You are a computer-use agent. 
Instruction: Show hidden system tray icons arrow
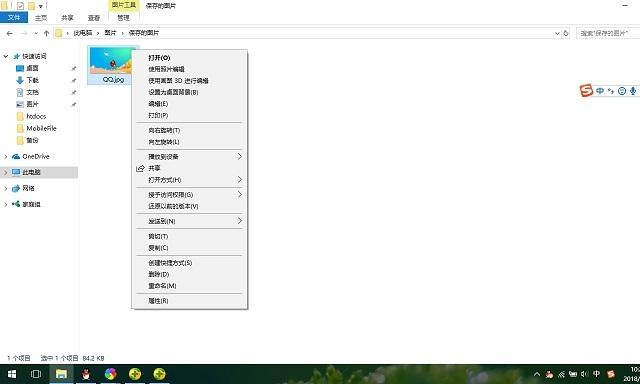537,374
